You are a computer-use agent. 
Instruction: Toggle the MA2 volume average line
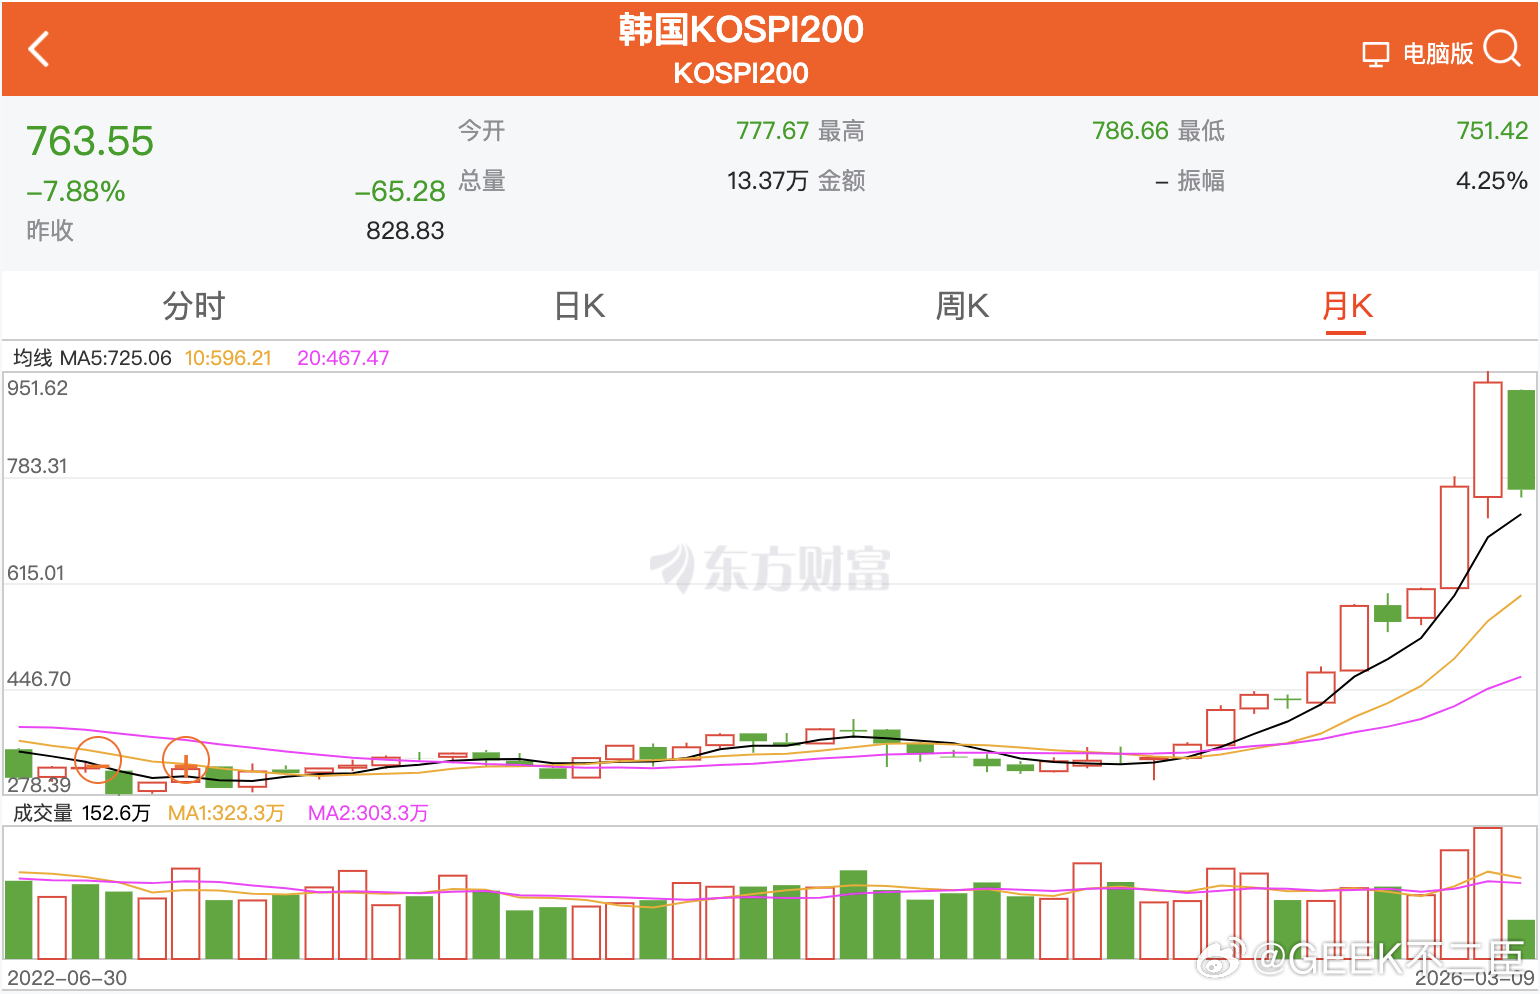(x=368, y=813)
